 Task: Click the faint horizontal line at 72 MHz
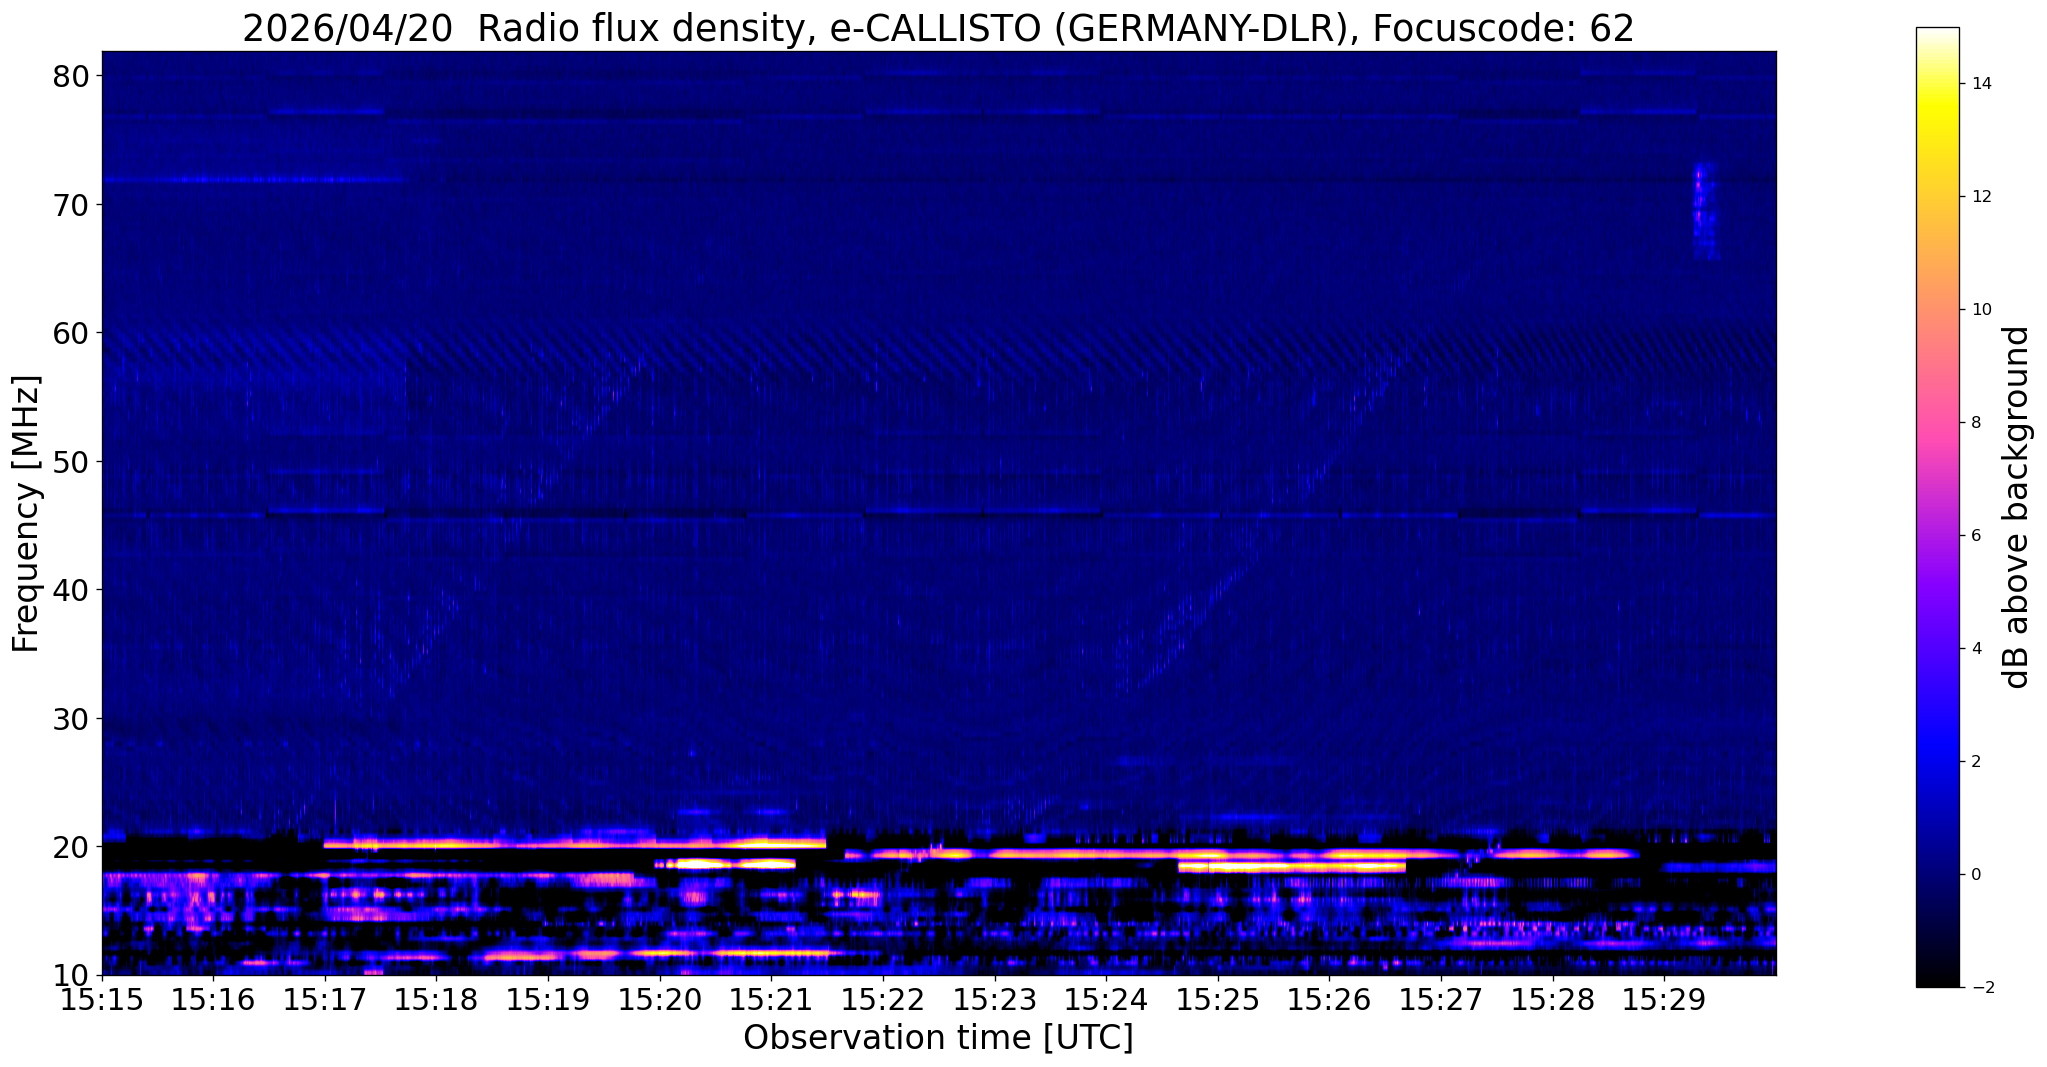tap(255, 180)
